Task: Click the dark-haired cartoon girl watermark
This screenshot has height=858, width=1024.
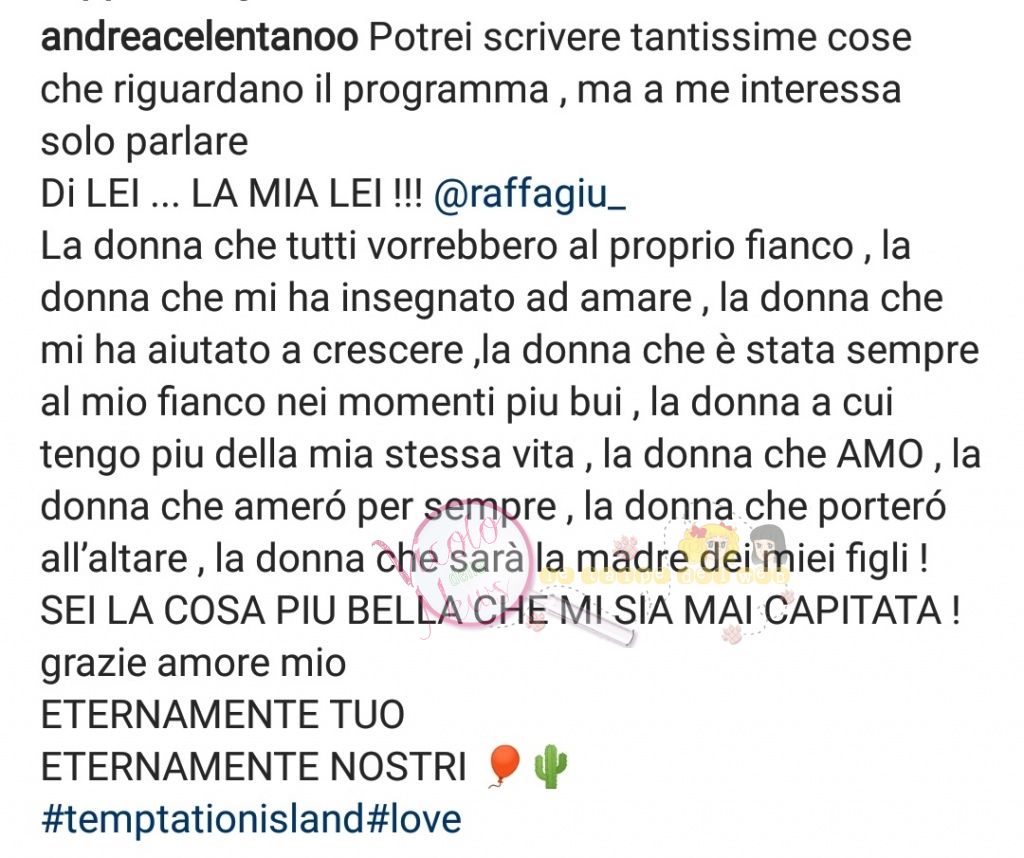Action: click(x=769, y=545)
